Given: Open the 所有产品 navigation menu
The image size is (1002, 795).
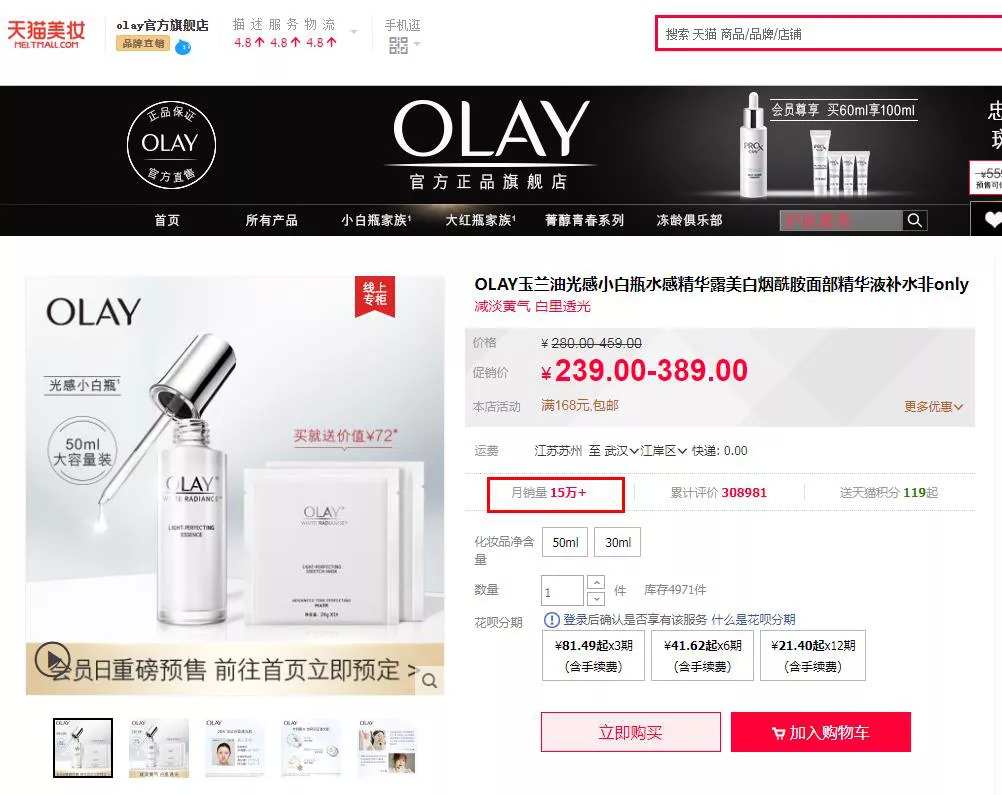Looking at the screenshot, I should click(x=272, y=220).
